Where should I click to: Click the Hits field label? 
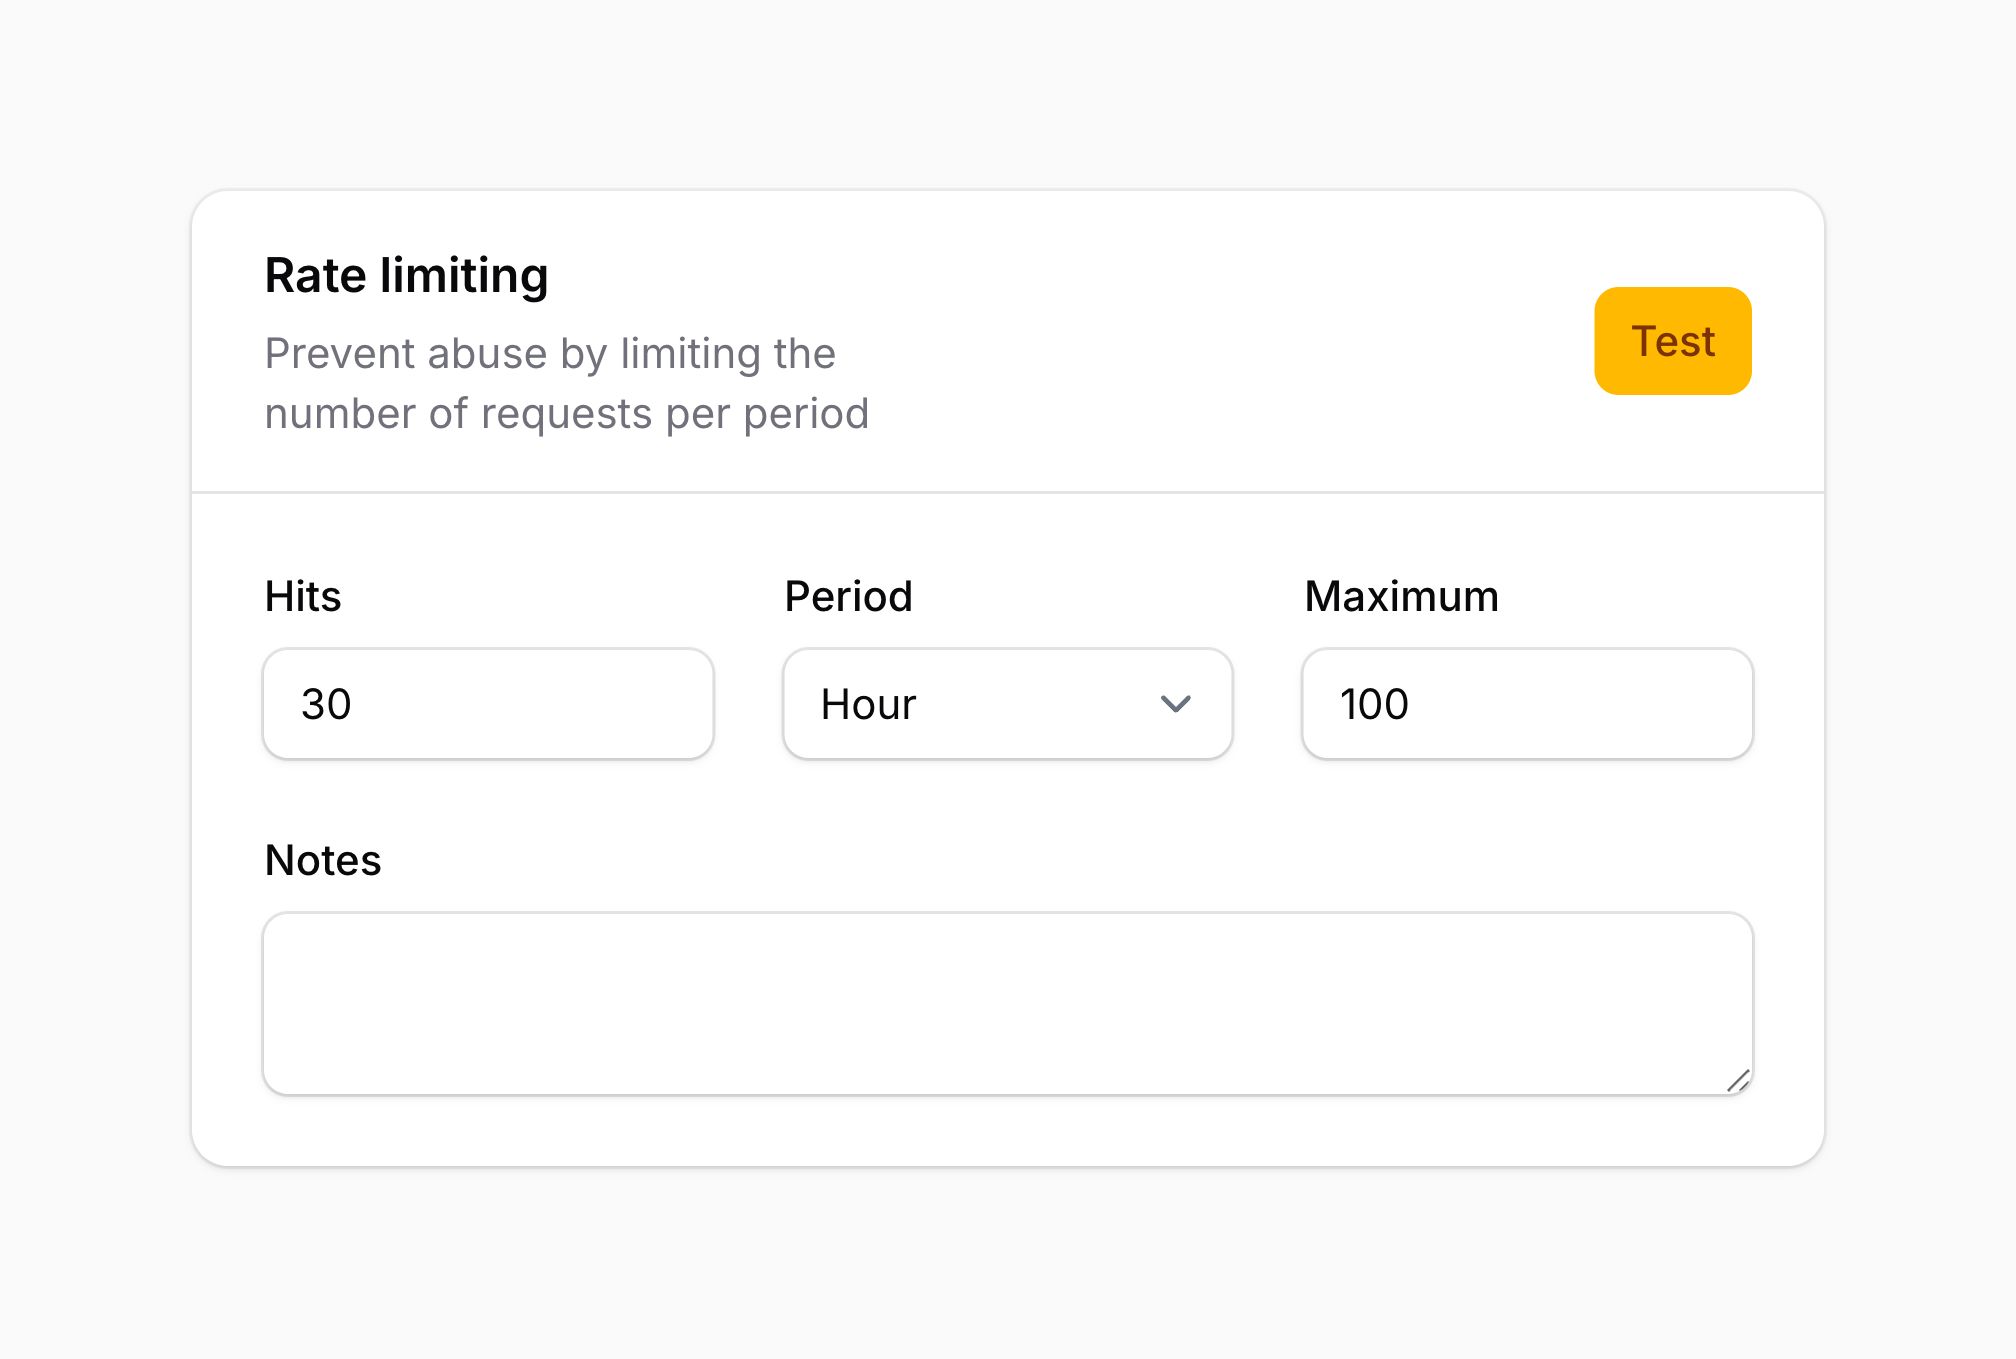click(x=302, y=595)
